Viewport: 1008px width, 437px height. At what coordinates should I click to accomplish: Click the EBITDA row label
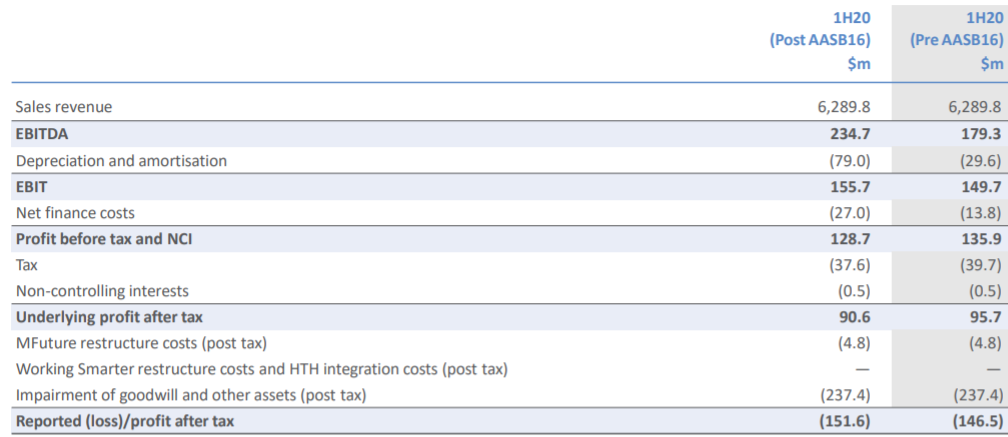[x=42, y=134]
